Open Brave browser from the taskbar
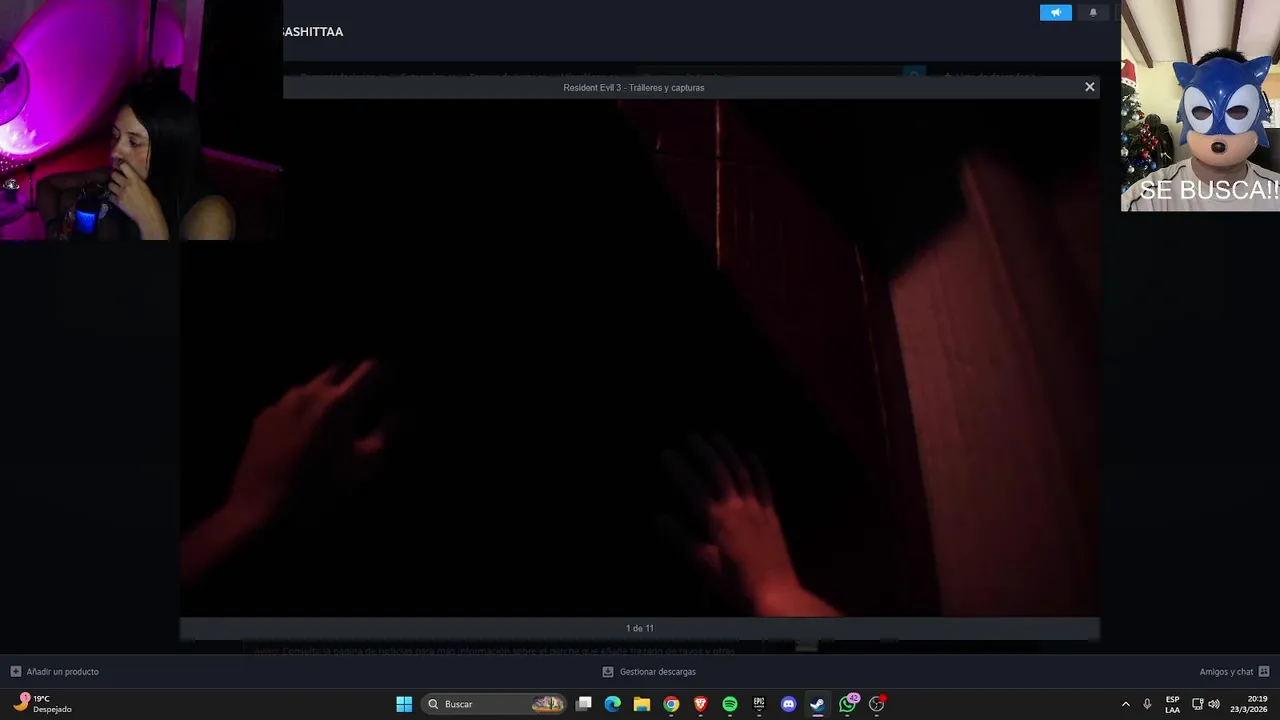This screenshot has width=1280, height=720. tap(701, 704)
